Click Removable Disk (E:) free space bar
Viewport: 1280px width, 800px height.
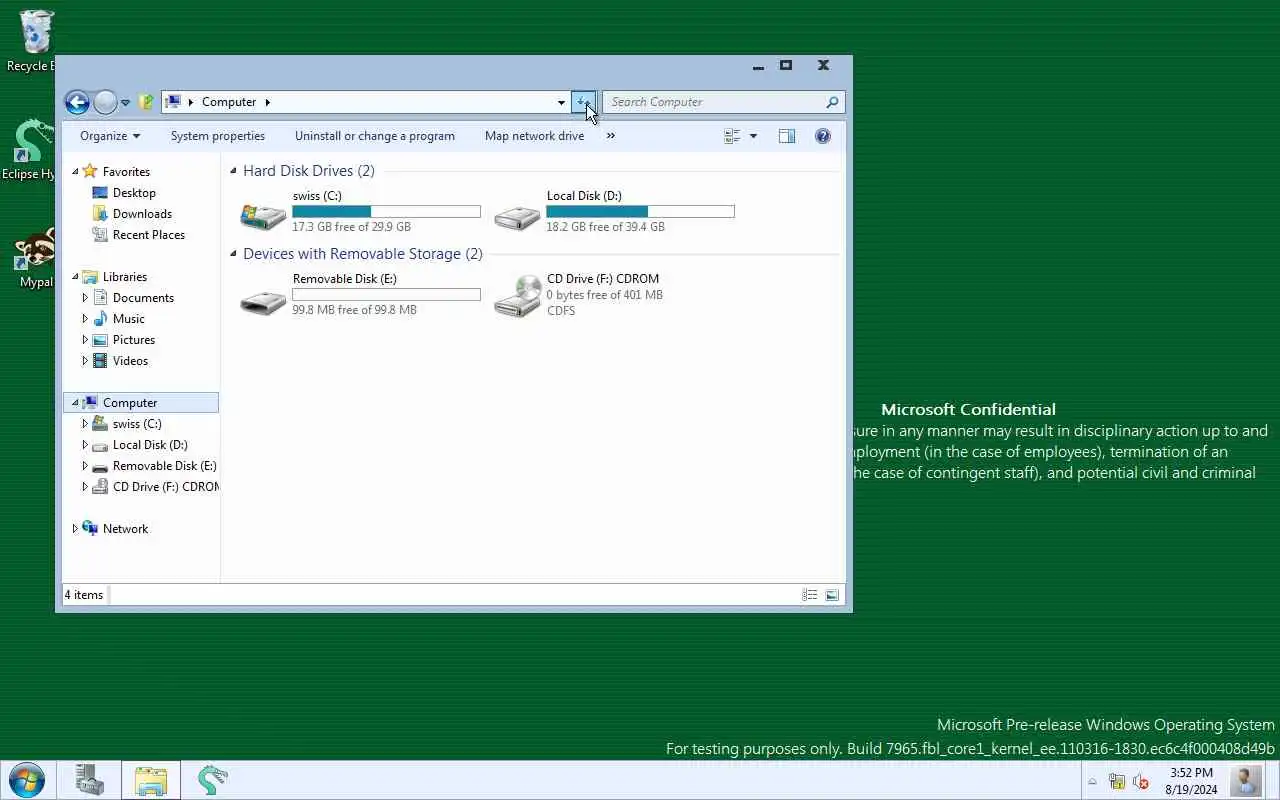(386, 295)
